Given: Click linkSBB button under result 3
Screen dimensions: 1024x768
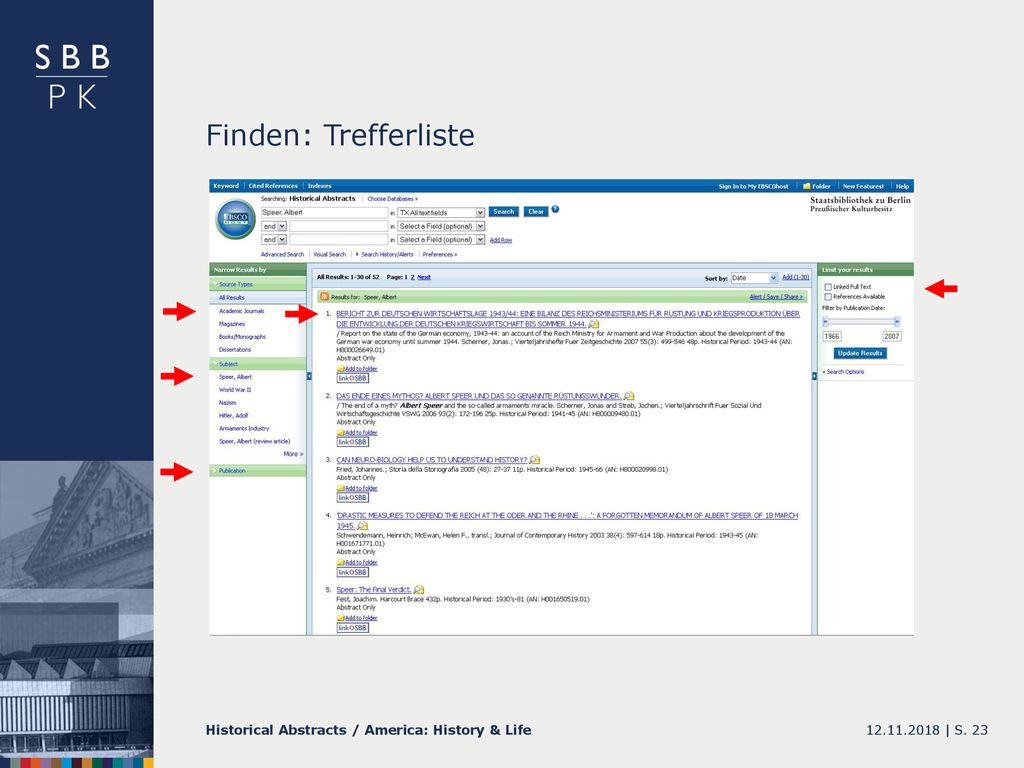Looking at the screenshot, I should click(x=353, y=498).
